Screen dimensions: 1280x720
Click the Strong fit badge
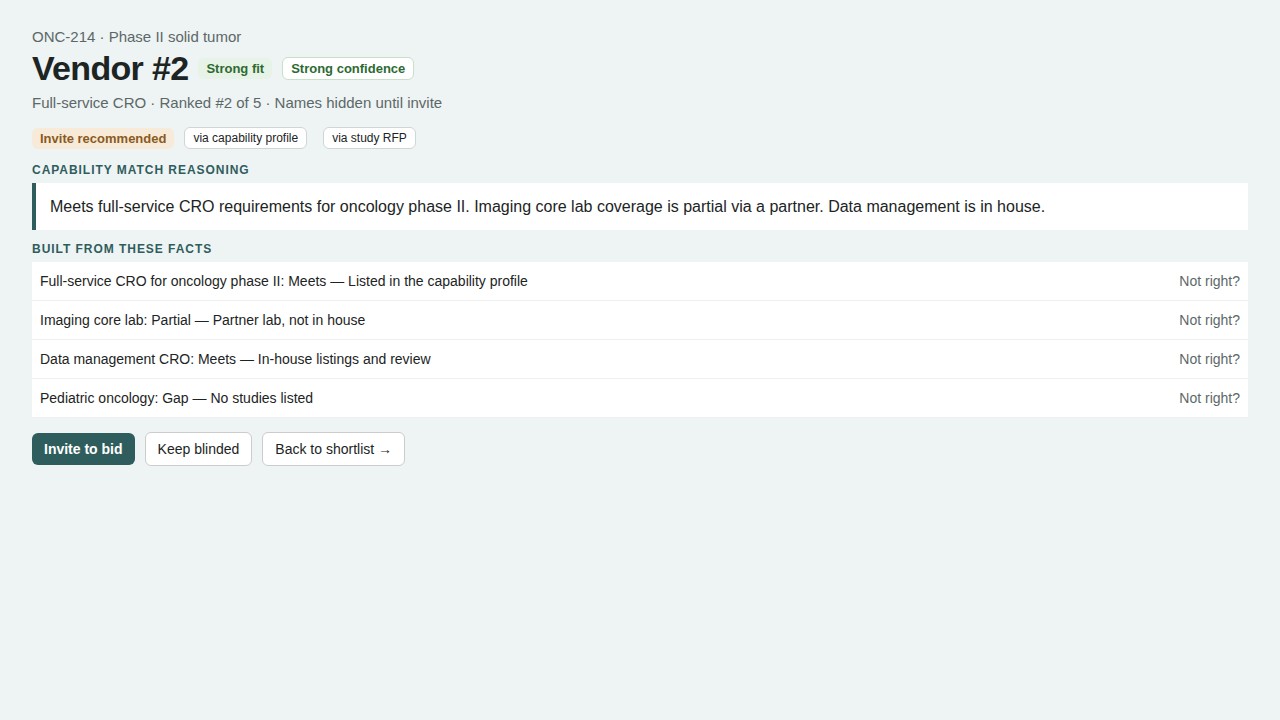[x=235, y=69]
